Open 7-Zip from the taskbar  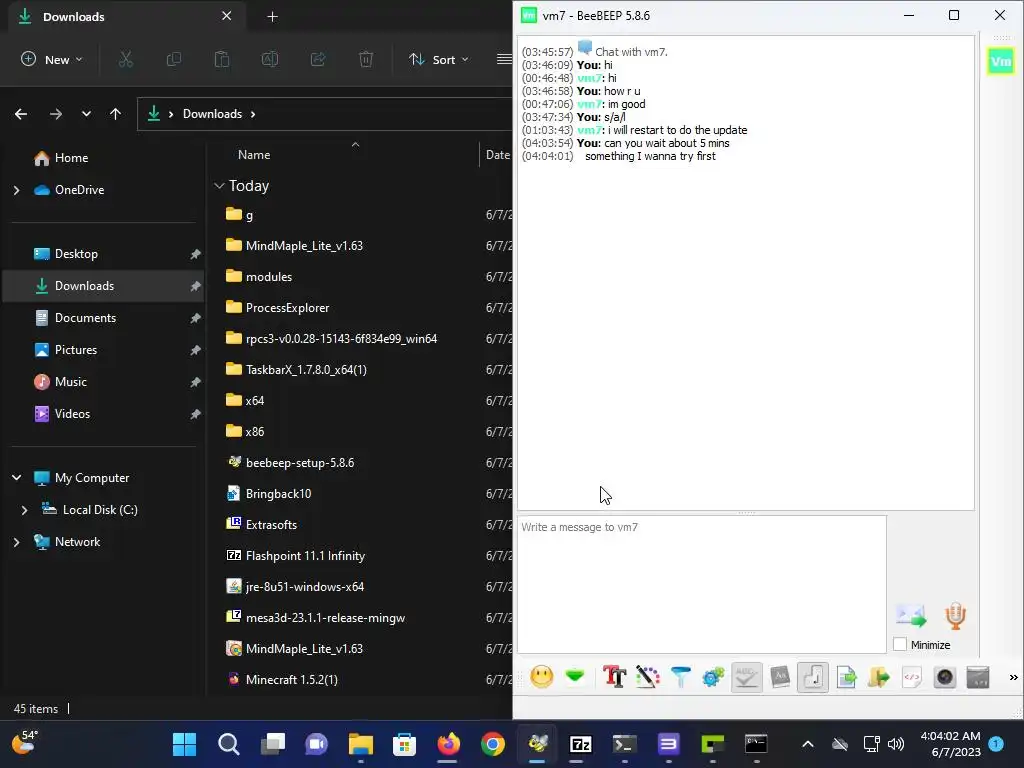(x=580, y=744)
